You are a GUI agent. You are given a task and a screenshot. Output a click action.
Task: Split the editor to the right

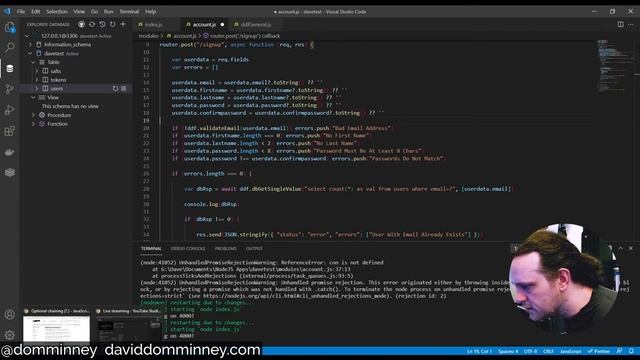coord(620,24)
